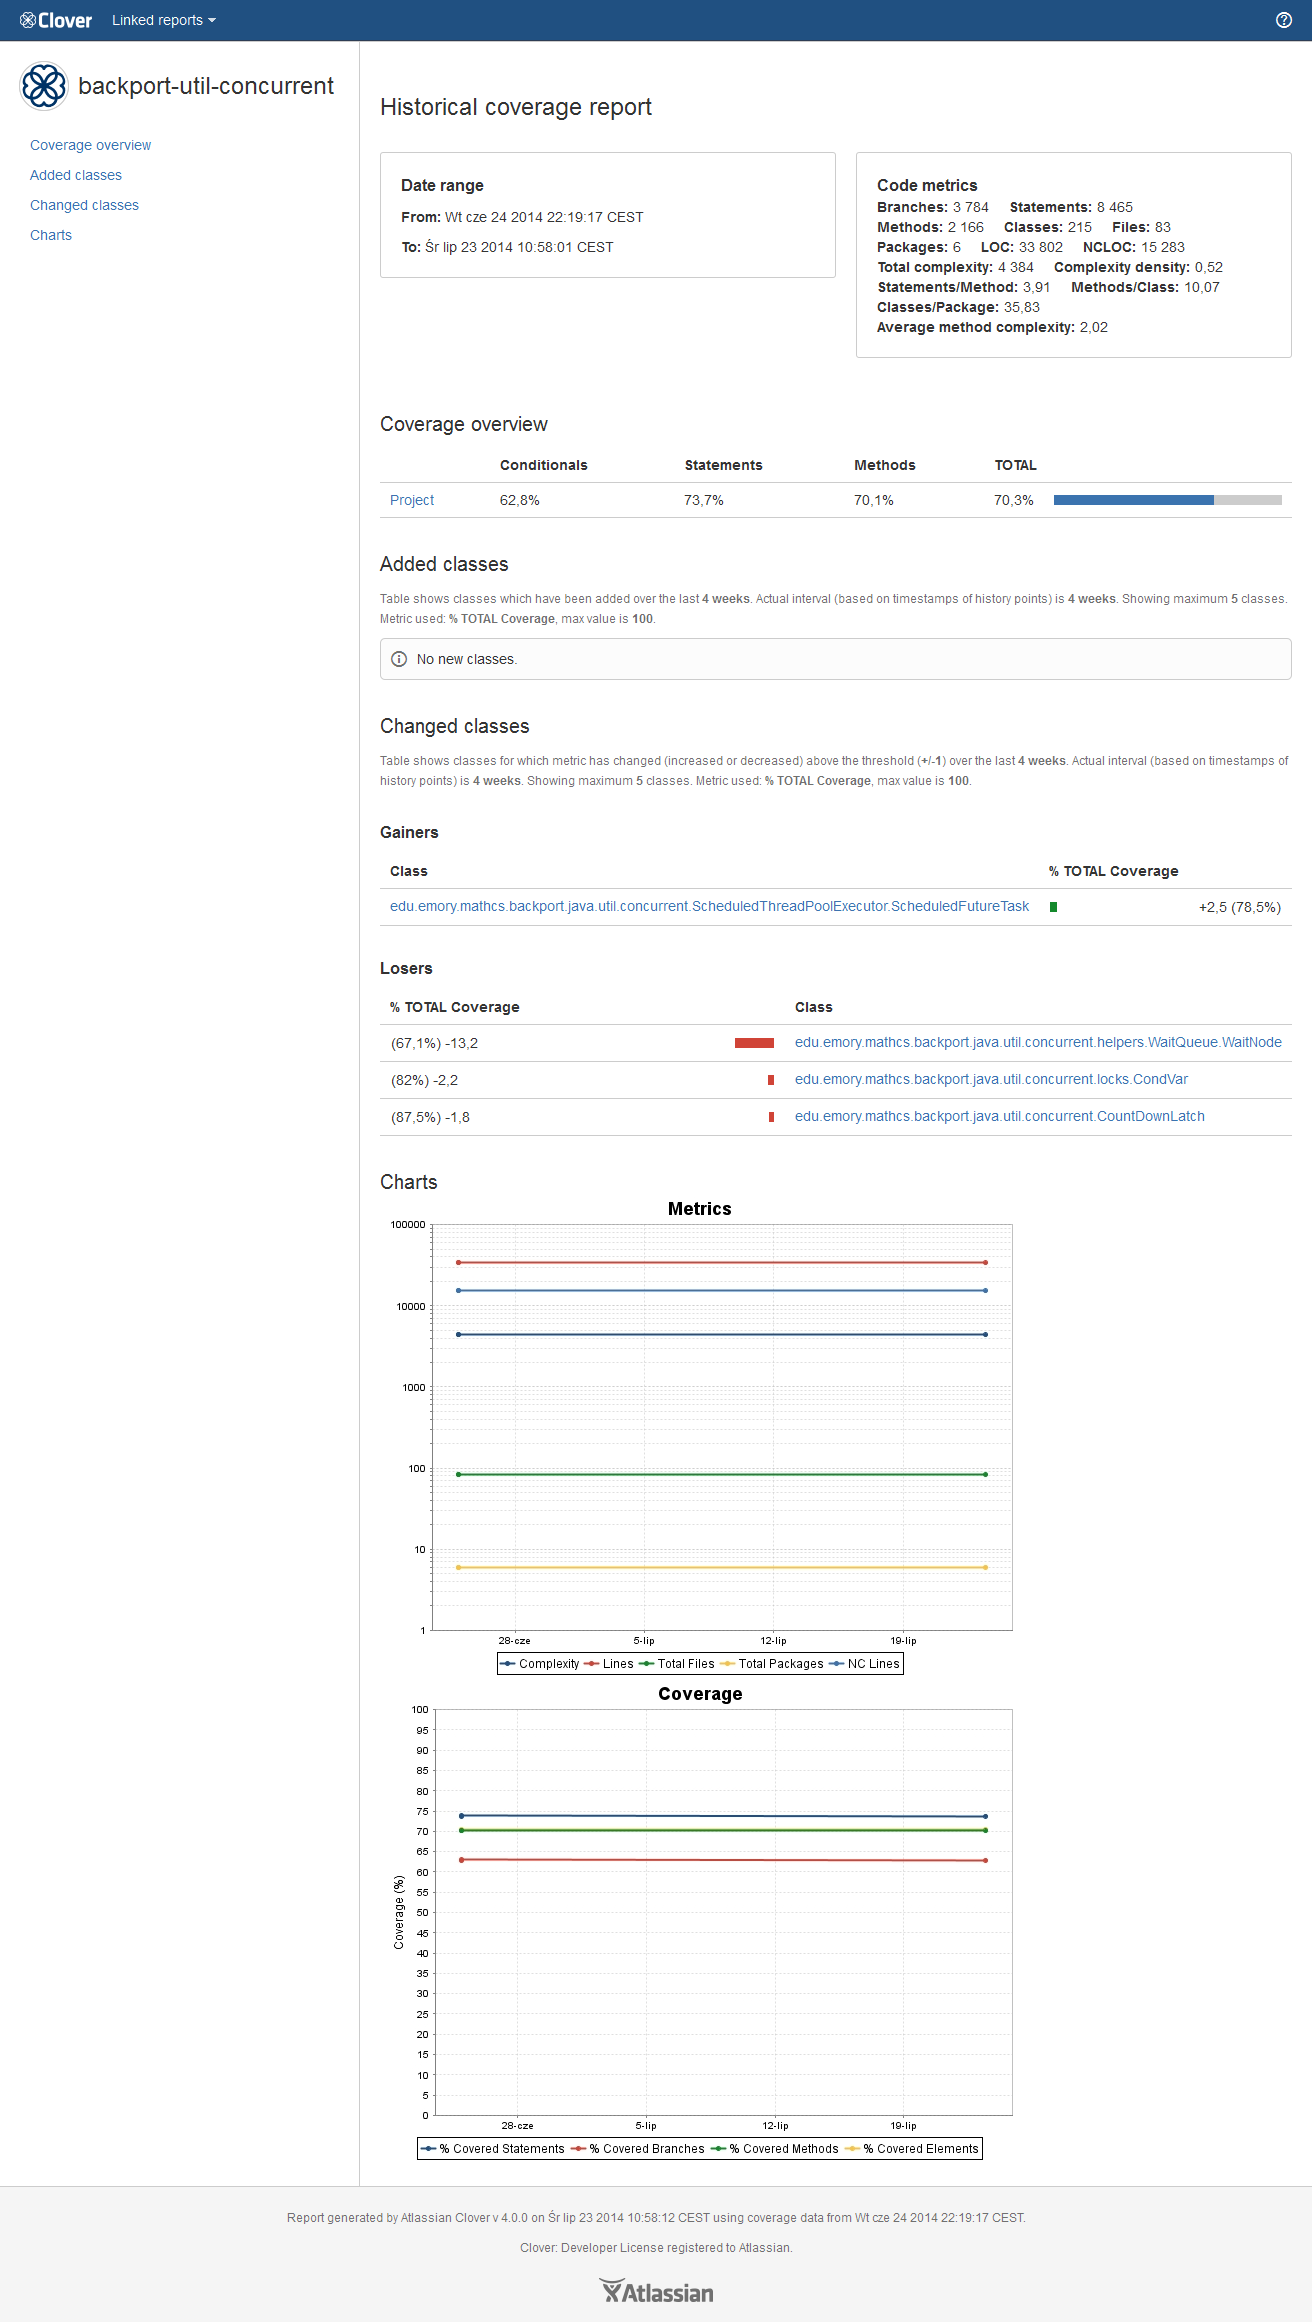Open Charts from the sidebar
The image size is (1312, 2322).
51,235
